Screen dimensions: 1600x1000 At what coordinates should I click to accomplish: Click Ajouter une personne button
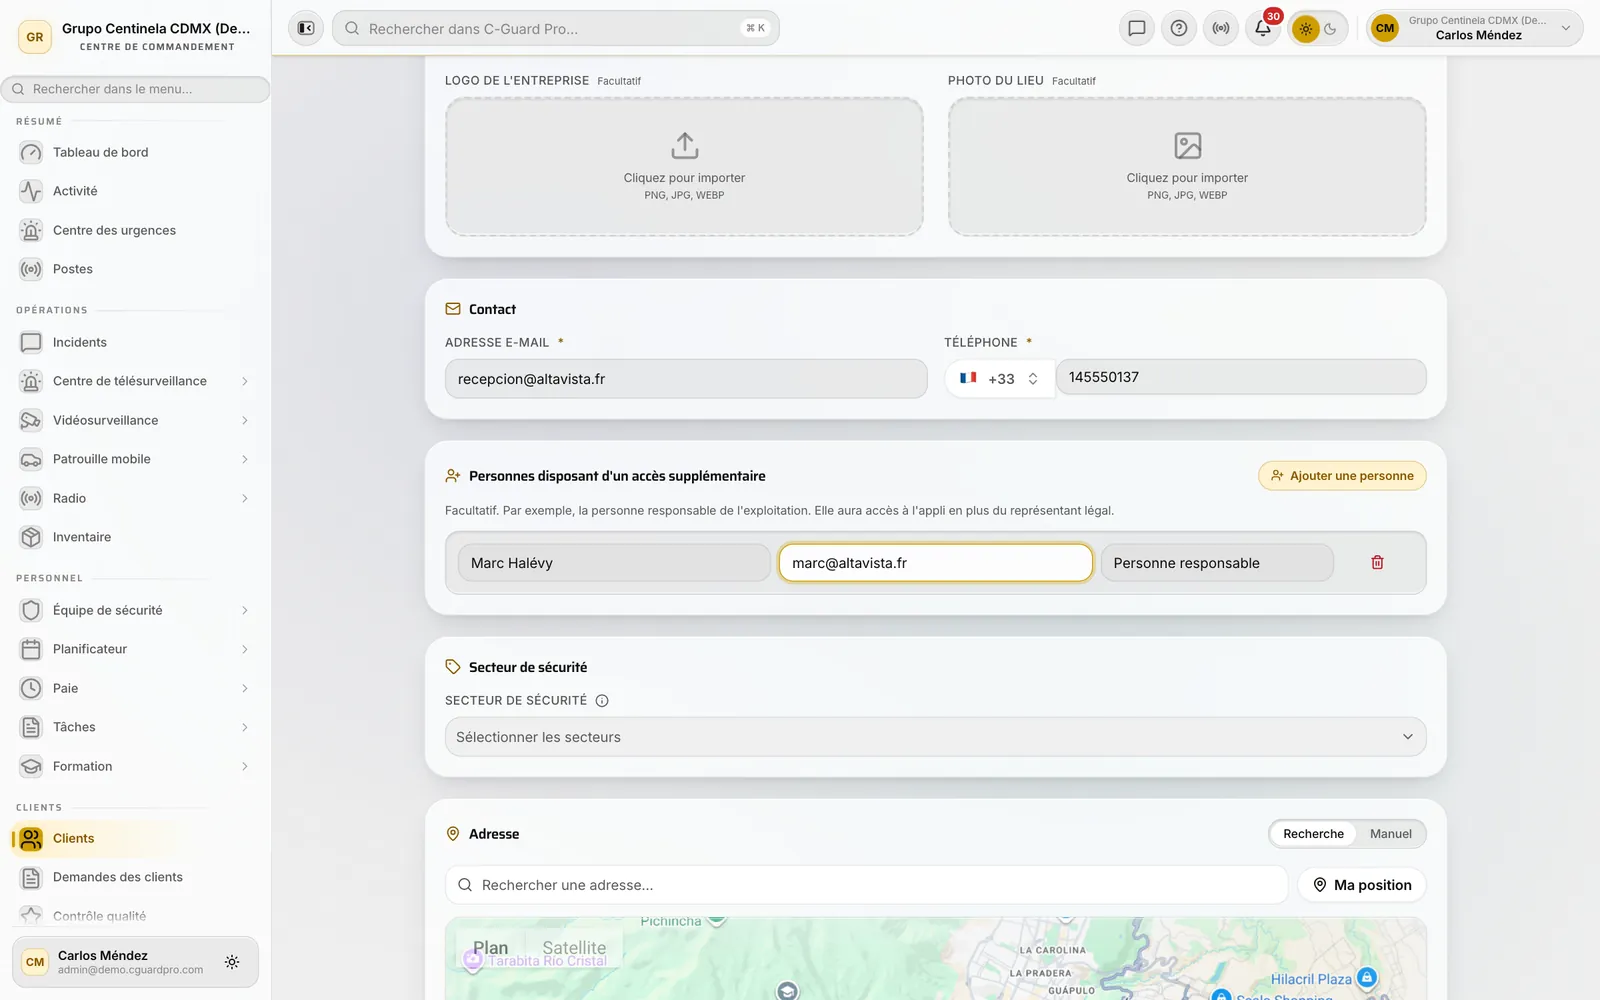(1342, 476)
